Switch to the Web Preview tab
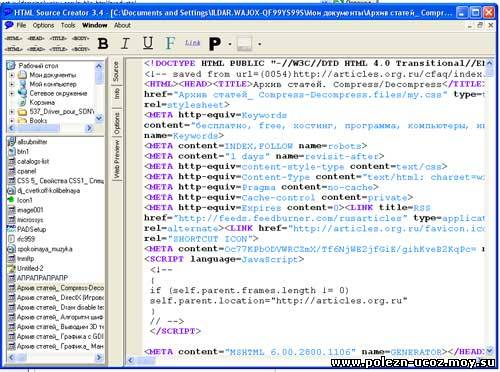Image resolution: width=500 pixels, height=372 pixels. (117, 159)
